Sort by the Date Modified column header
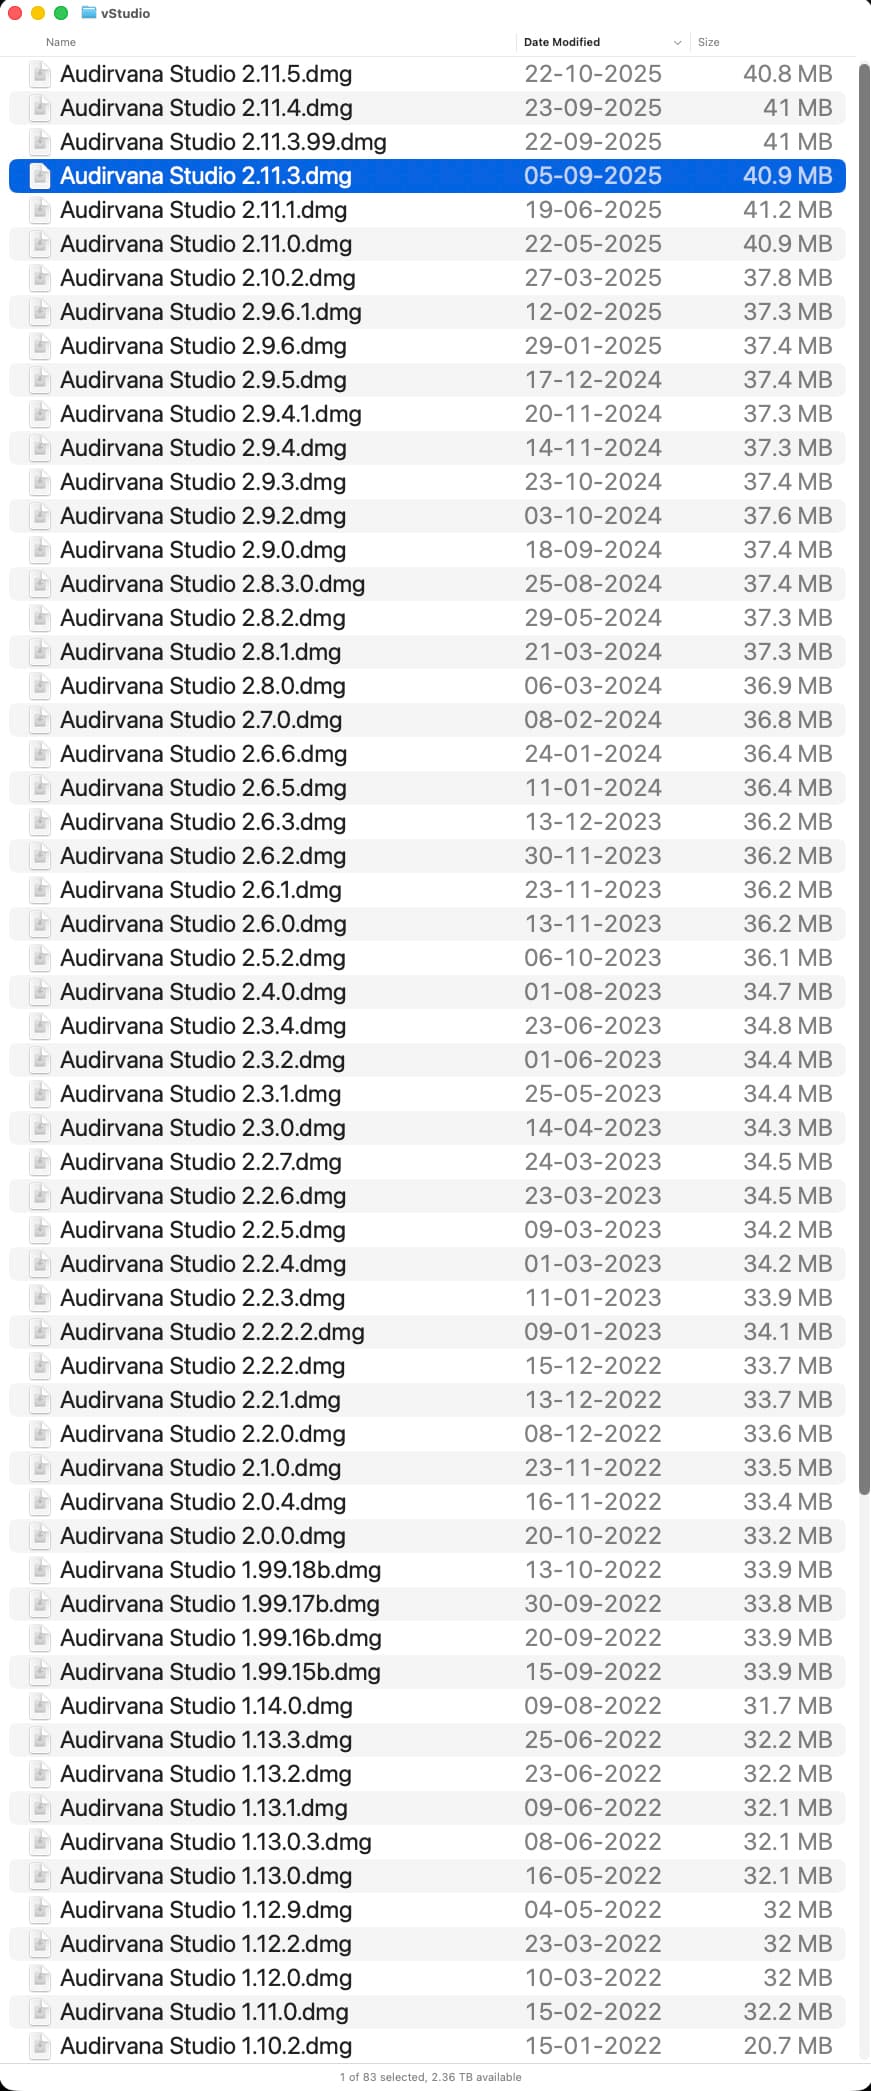 (x=562, y=42)
